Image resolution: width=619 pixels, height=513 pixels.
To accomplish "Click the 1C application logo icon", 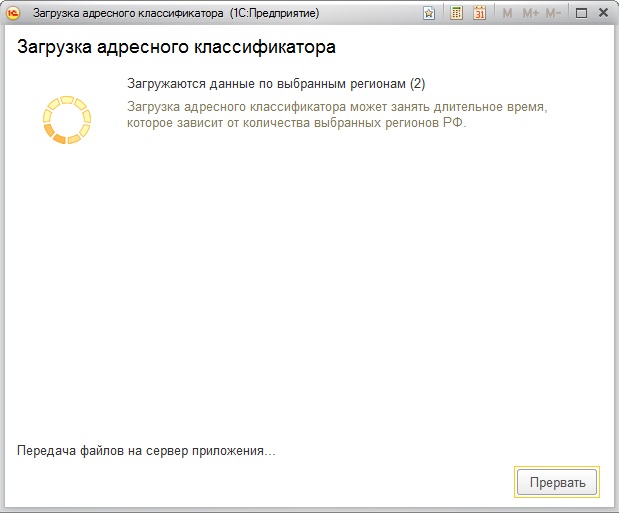I will [14, 13].
